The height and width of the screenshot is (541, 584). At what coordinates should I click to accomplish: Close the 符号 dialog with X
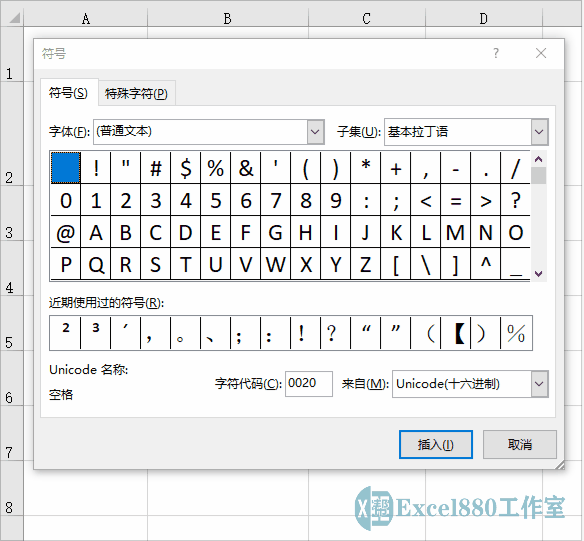pyautogui.click(x=541, y=54)
